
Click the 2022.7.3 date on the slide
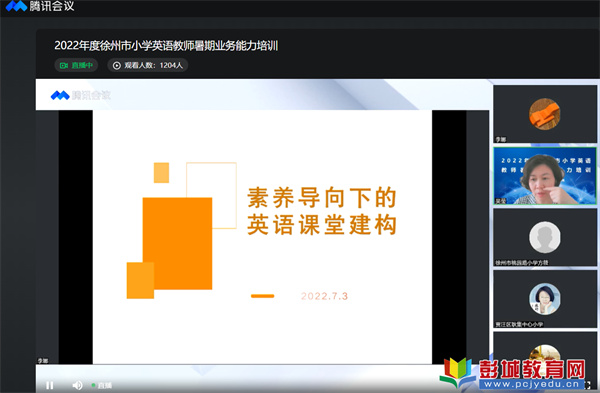point(324,296)
